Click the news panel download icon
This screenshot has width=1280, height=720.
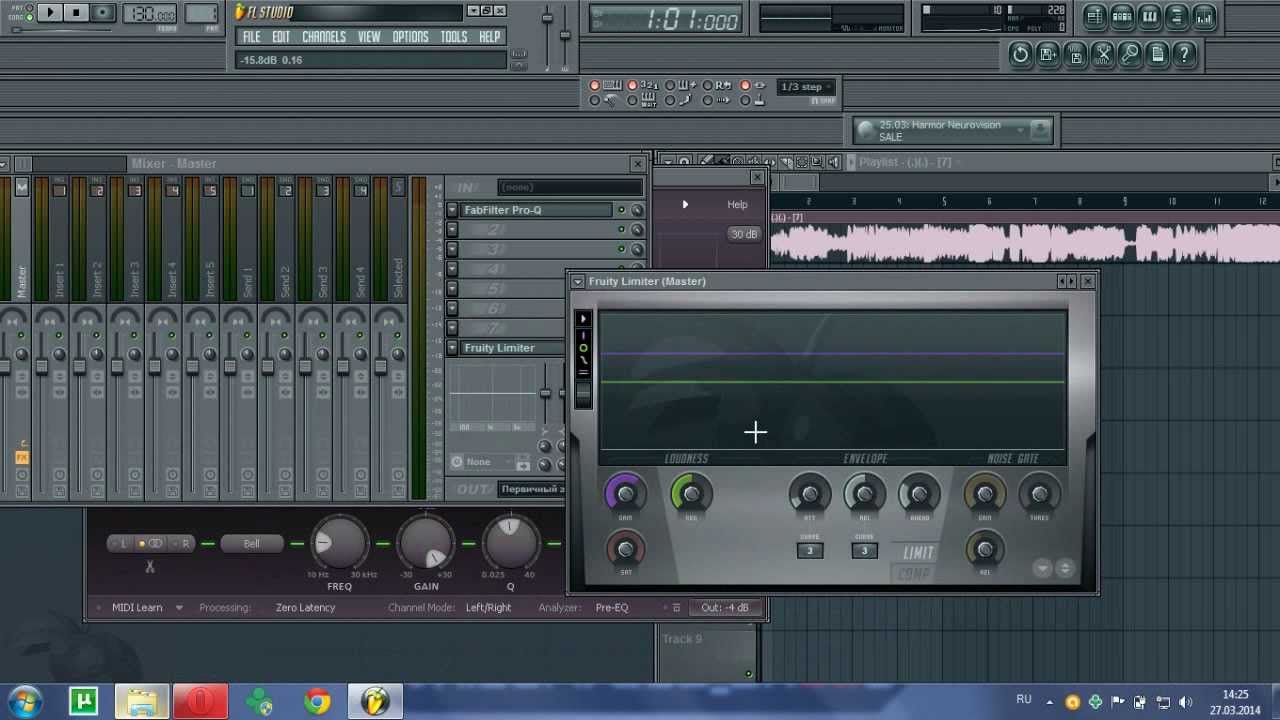[x=1040, y=129]
